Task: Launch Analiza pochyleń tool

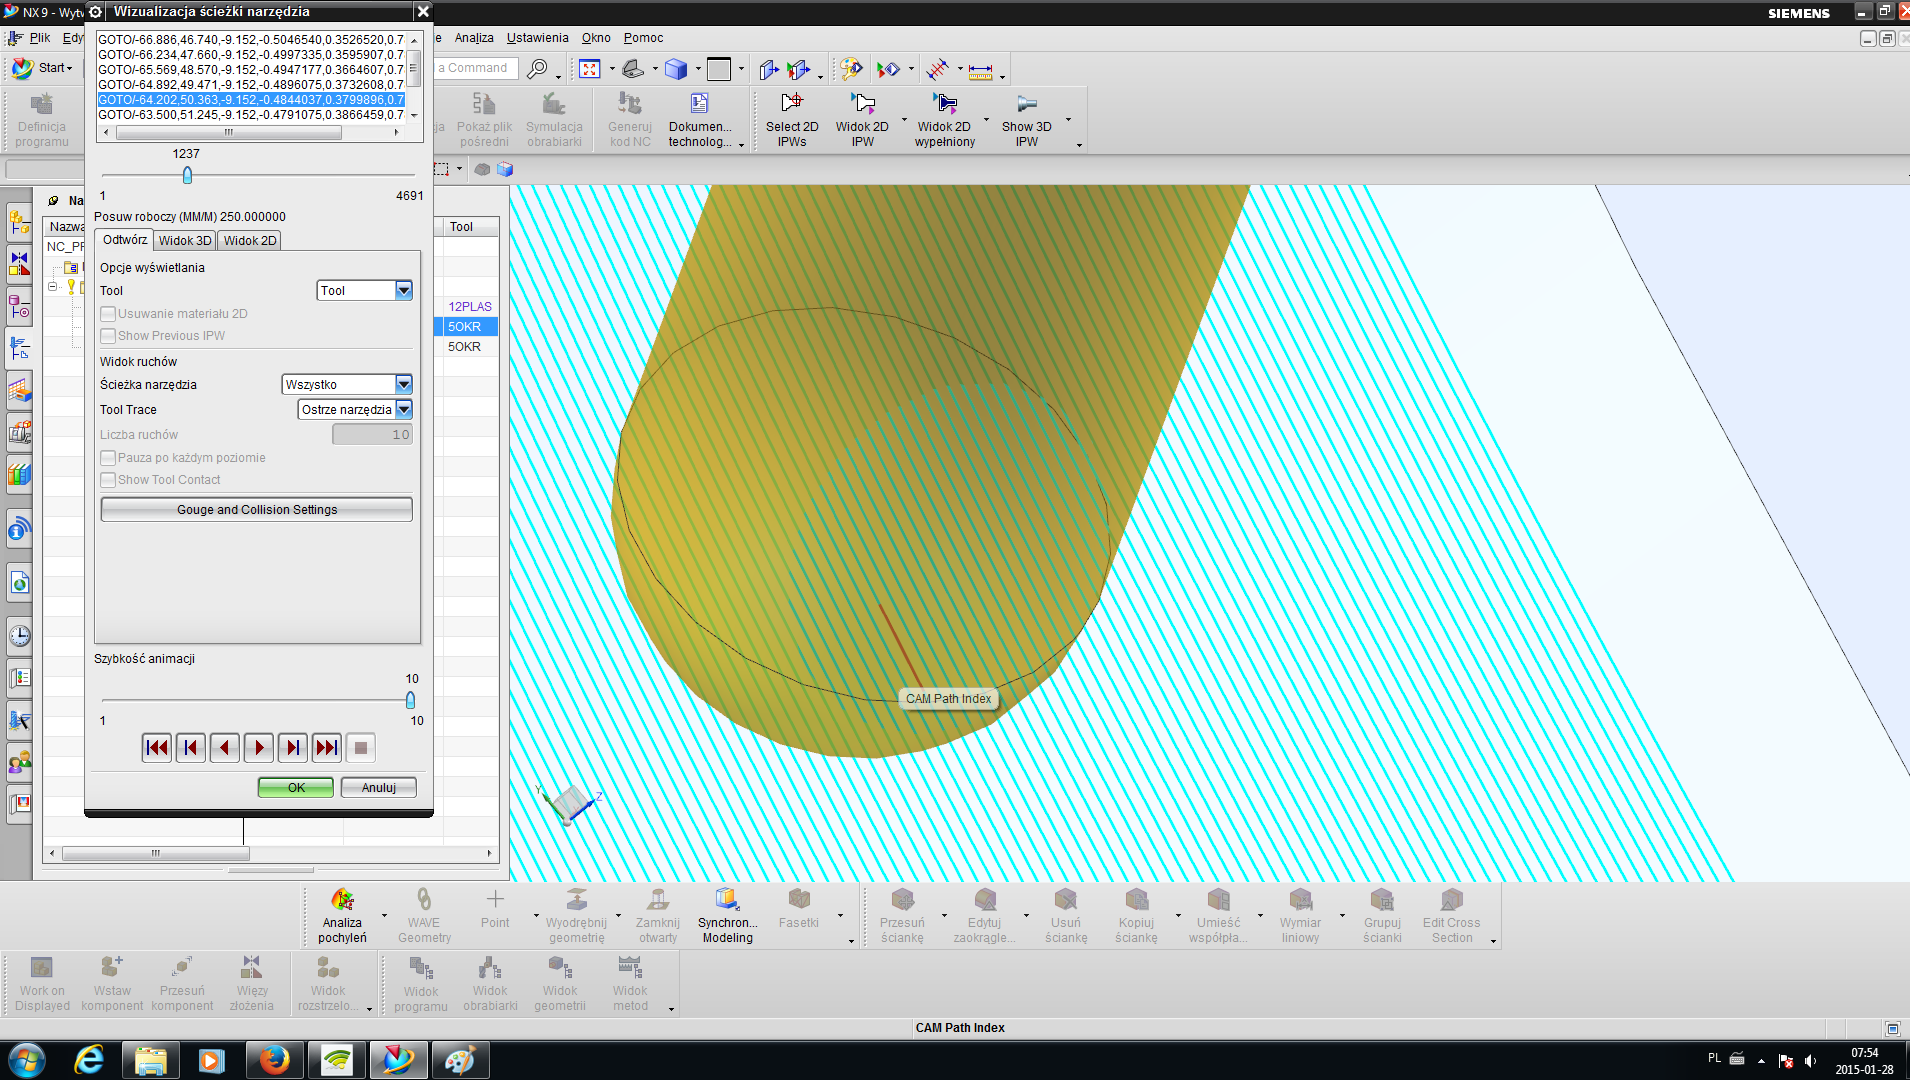Action: pyautogui.click(x=342, y=915)
